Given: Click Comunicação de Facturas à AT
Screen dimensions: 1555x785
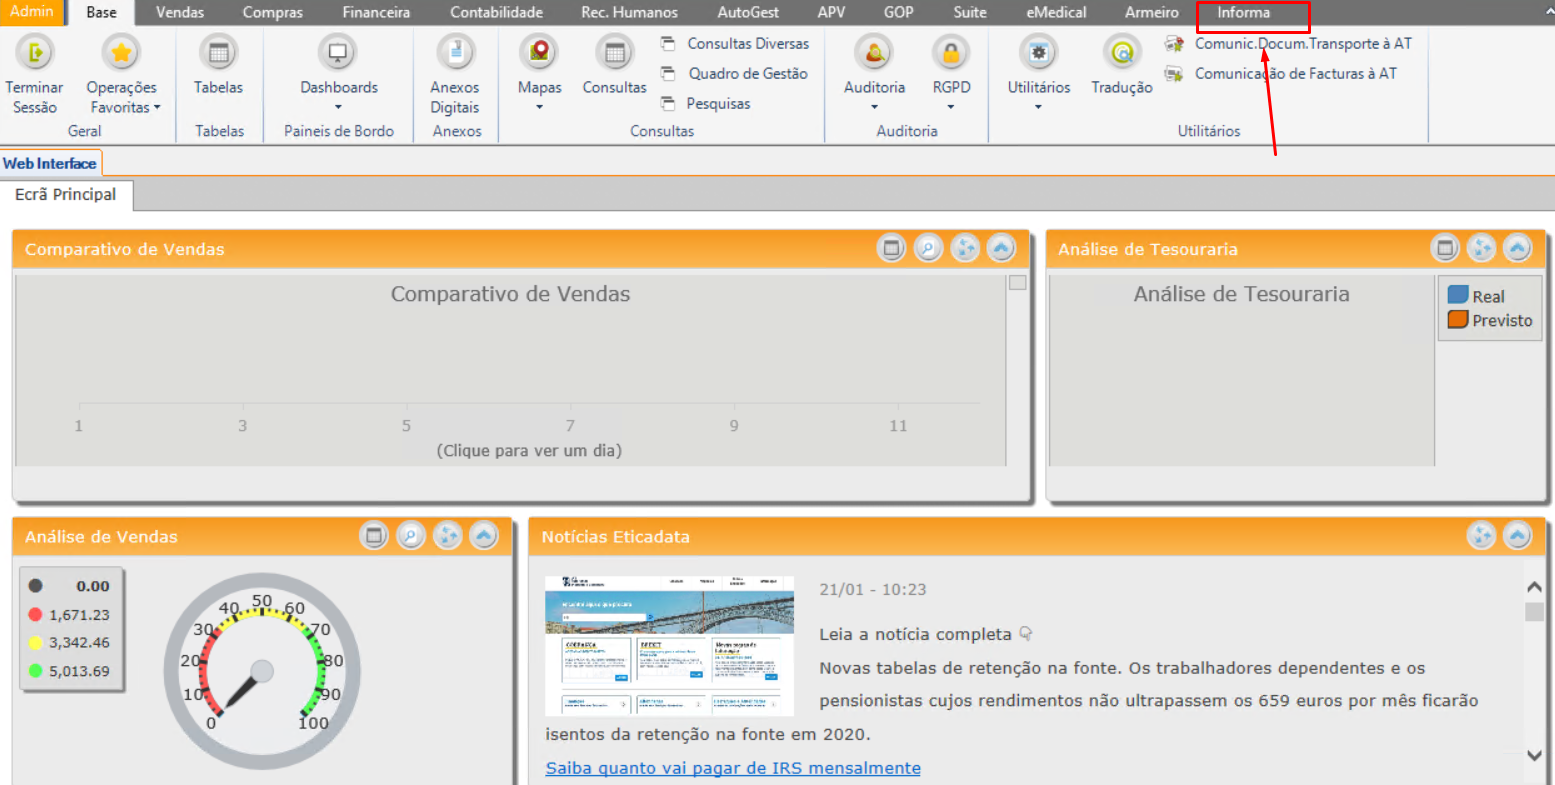Looking at the screenshot, I should coord(1295,74).
